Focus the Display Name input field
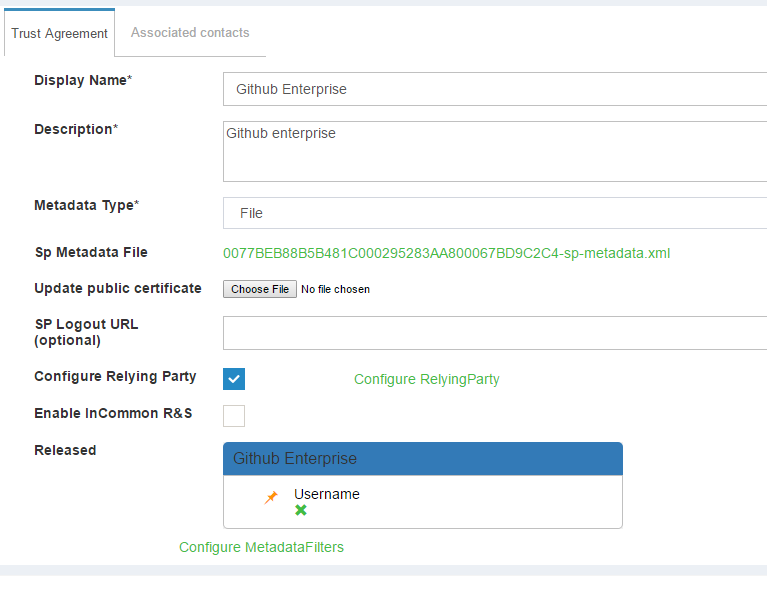 click(495, 89)
